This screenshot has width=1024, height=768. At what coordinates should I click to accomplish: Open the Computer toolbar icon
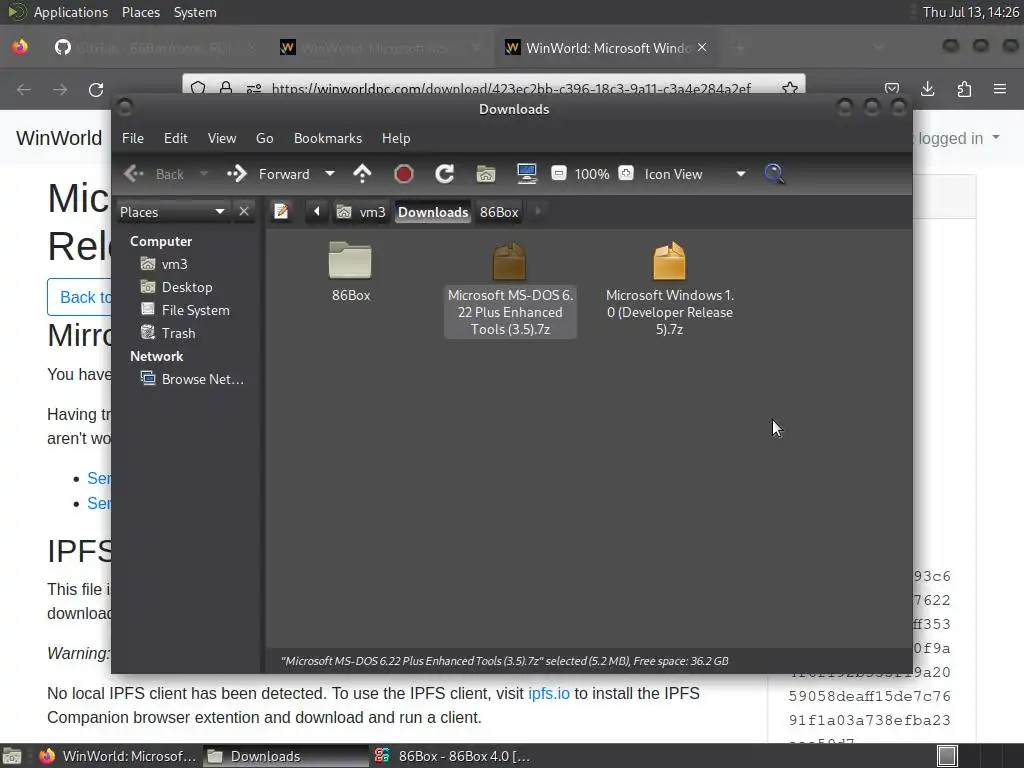click(526, 174)
